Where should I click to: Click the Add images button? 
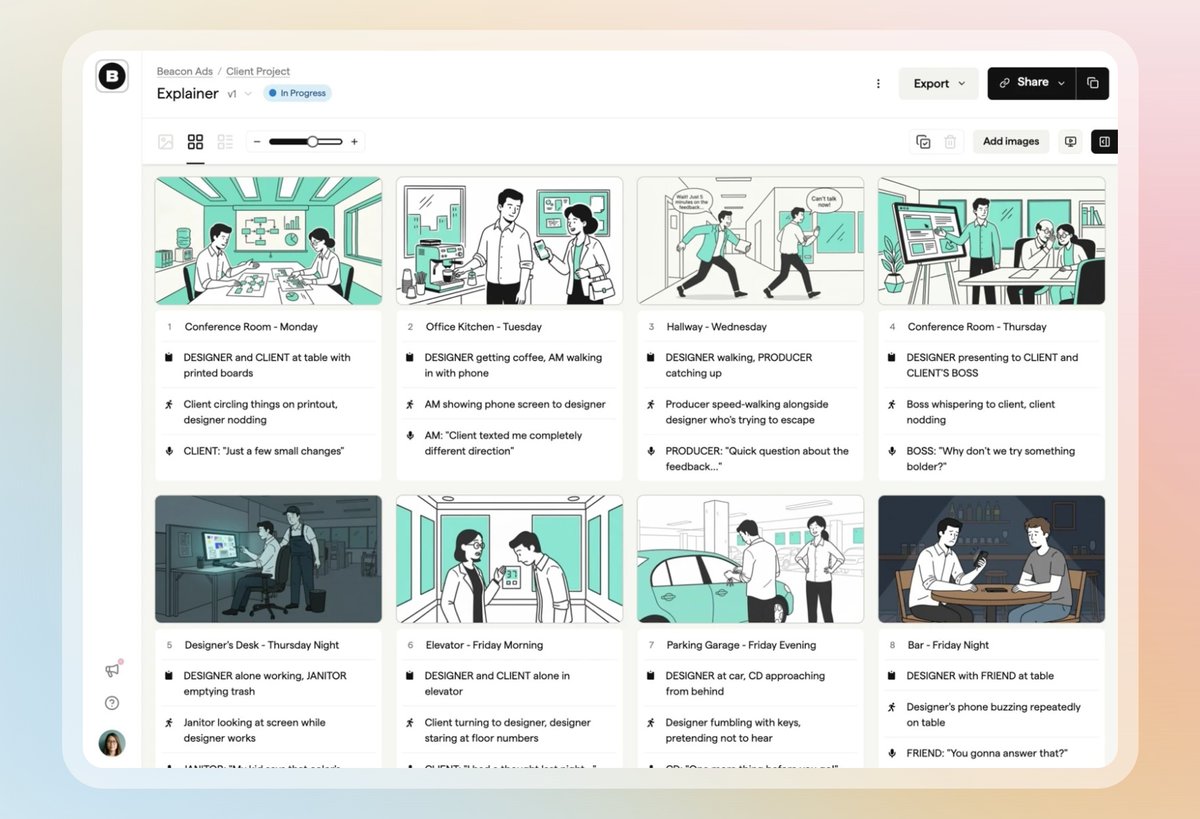1011,142
